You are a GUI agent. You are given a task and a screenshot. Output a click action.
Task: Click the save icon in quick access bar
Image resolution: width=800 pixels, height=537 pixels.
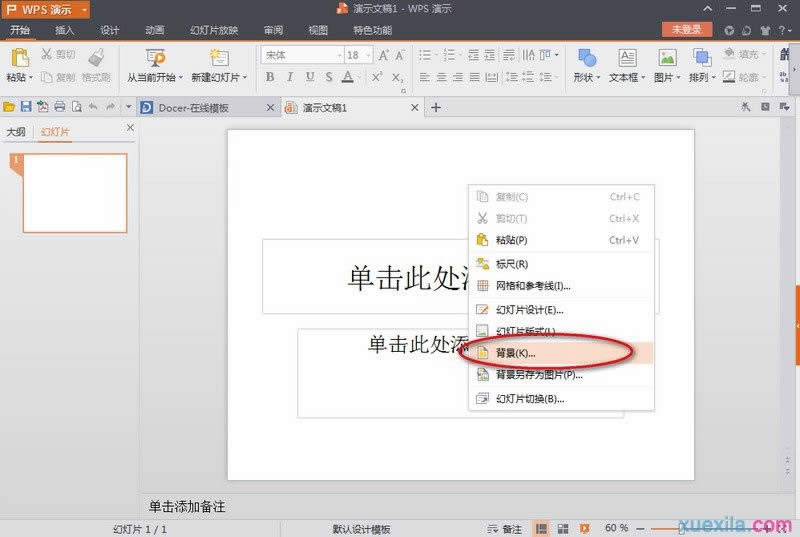point(26,107)
